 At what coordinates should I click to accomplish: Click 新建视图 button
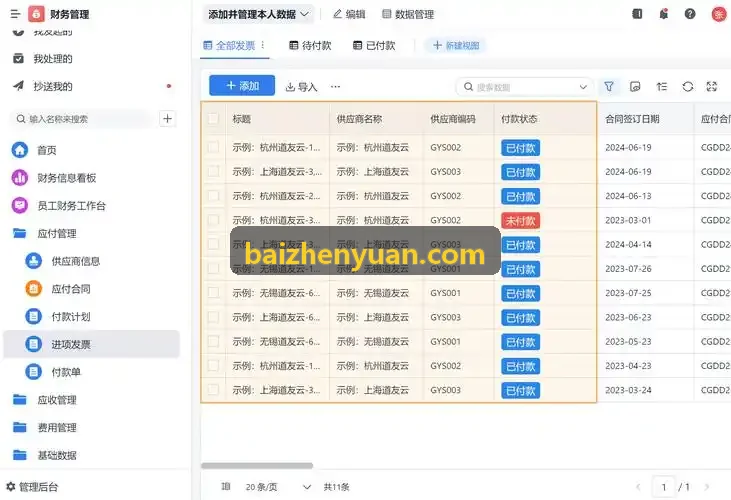pyautogui.click(x=456, y=46)
